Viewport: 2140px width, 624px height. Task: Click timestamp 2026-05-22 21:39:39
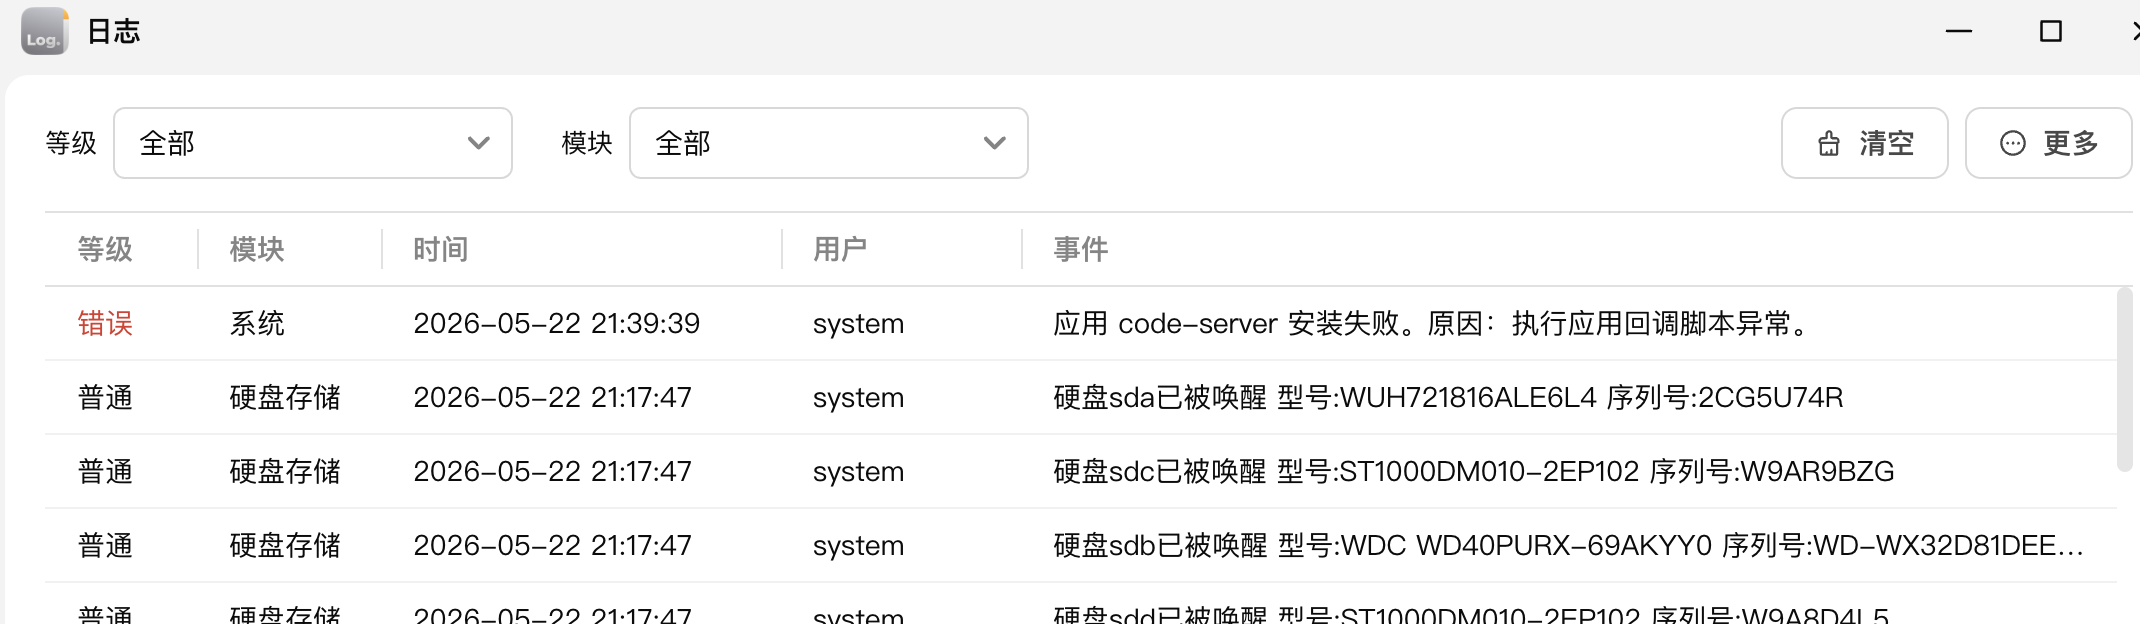(557, 323)
